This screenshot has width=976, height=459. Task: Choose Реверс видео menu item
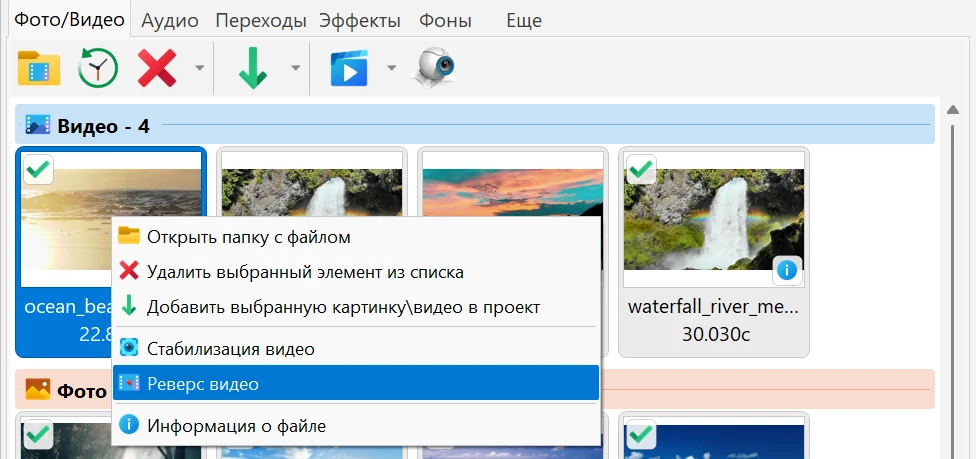pyautogui.click(x=356, y=383)
